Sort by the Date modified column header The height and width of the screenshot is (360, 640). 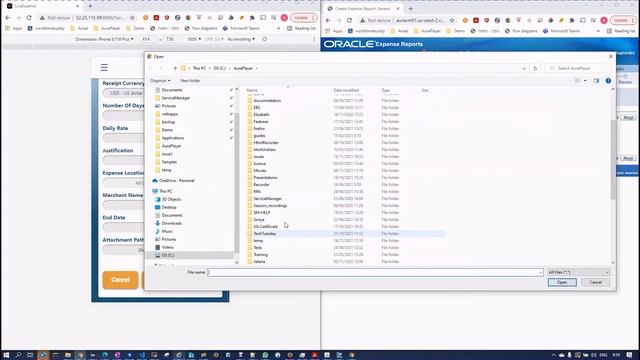pyautogui.click(x=346, y=90)
